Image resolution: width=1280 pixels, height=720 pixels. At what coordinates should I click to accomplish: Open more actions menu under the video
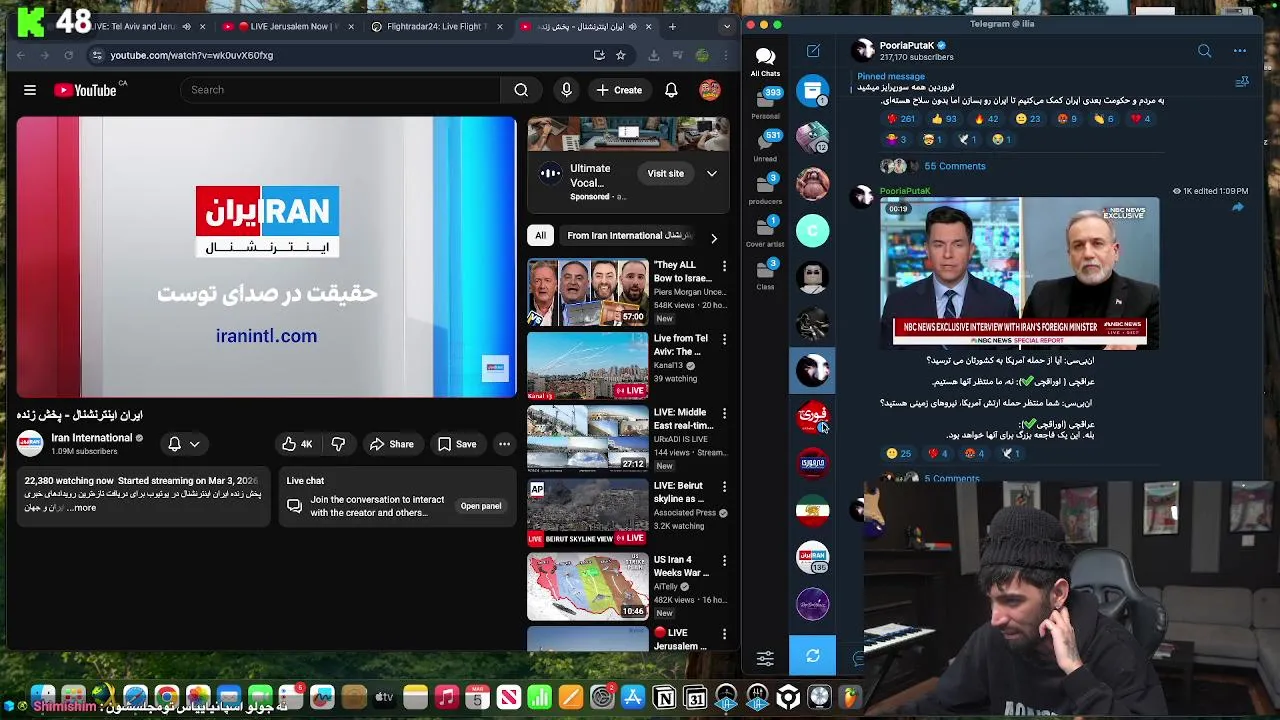(504, 444)
